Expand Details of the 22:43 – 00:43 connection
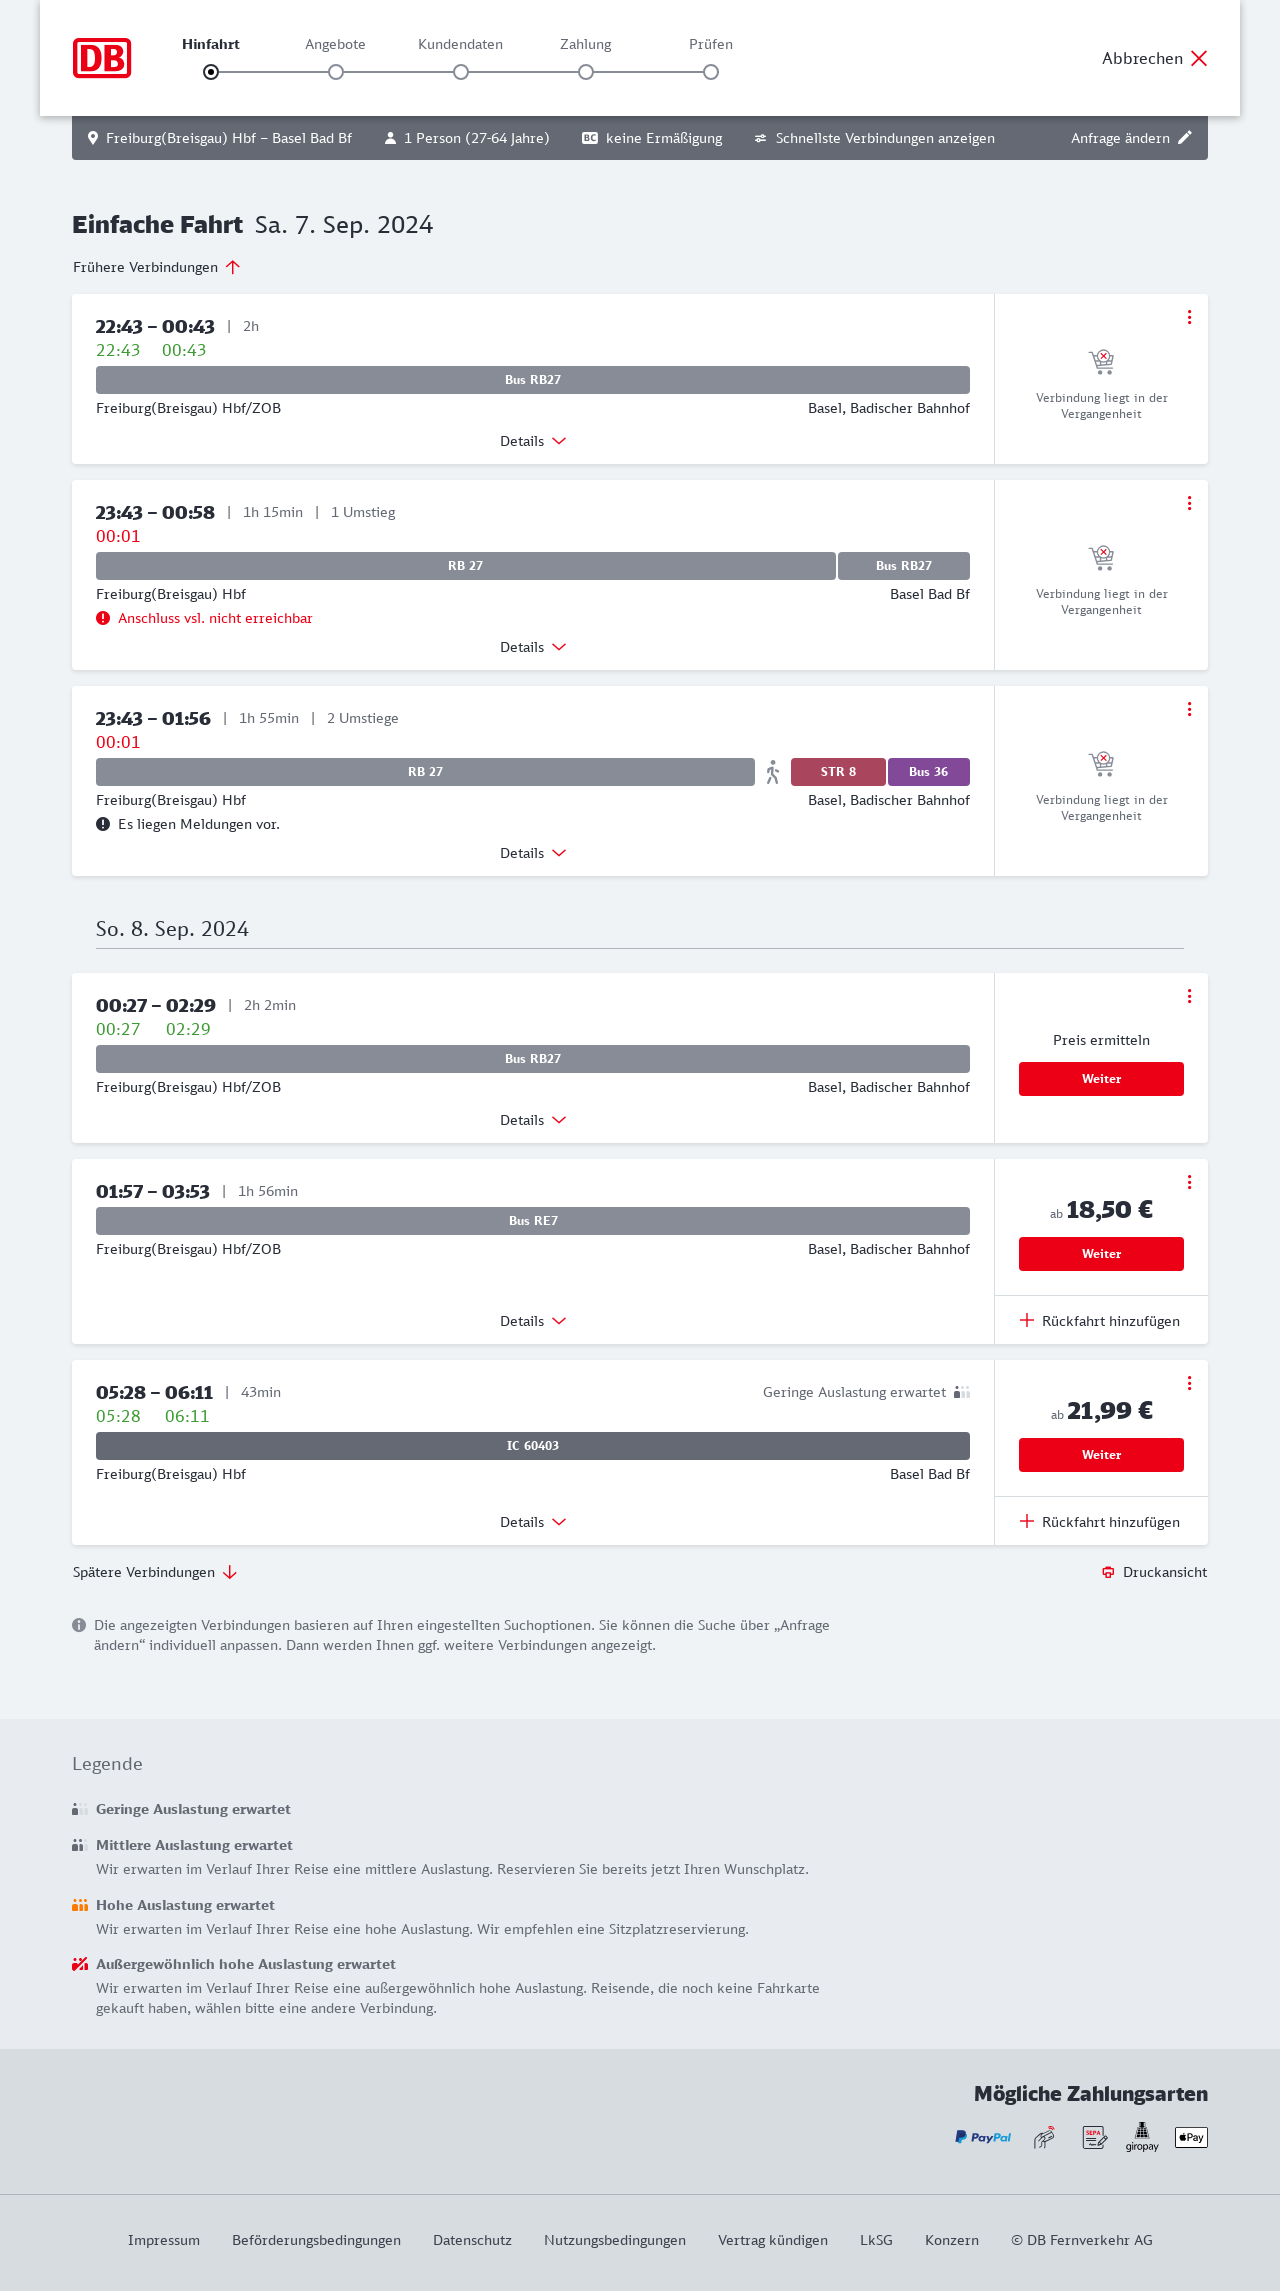Screen dimensions: 1280x2291 coord(533,441)
